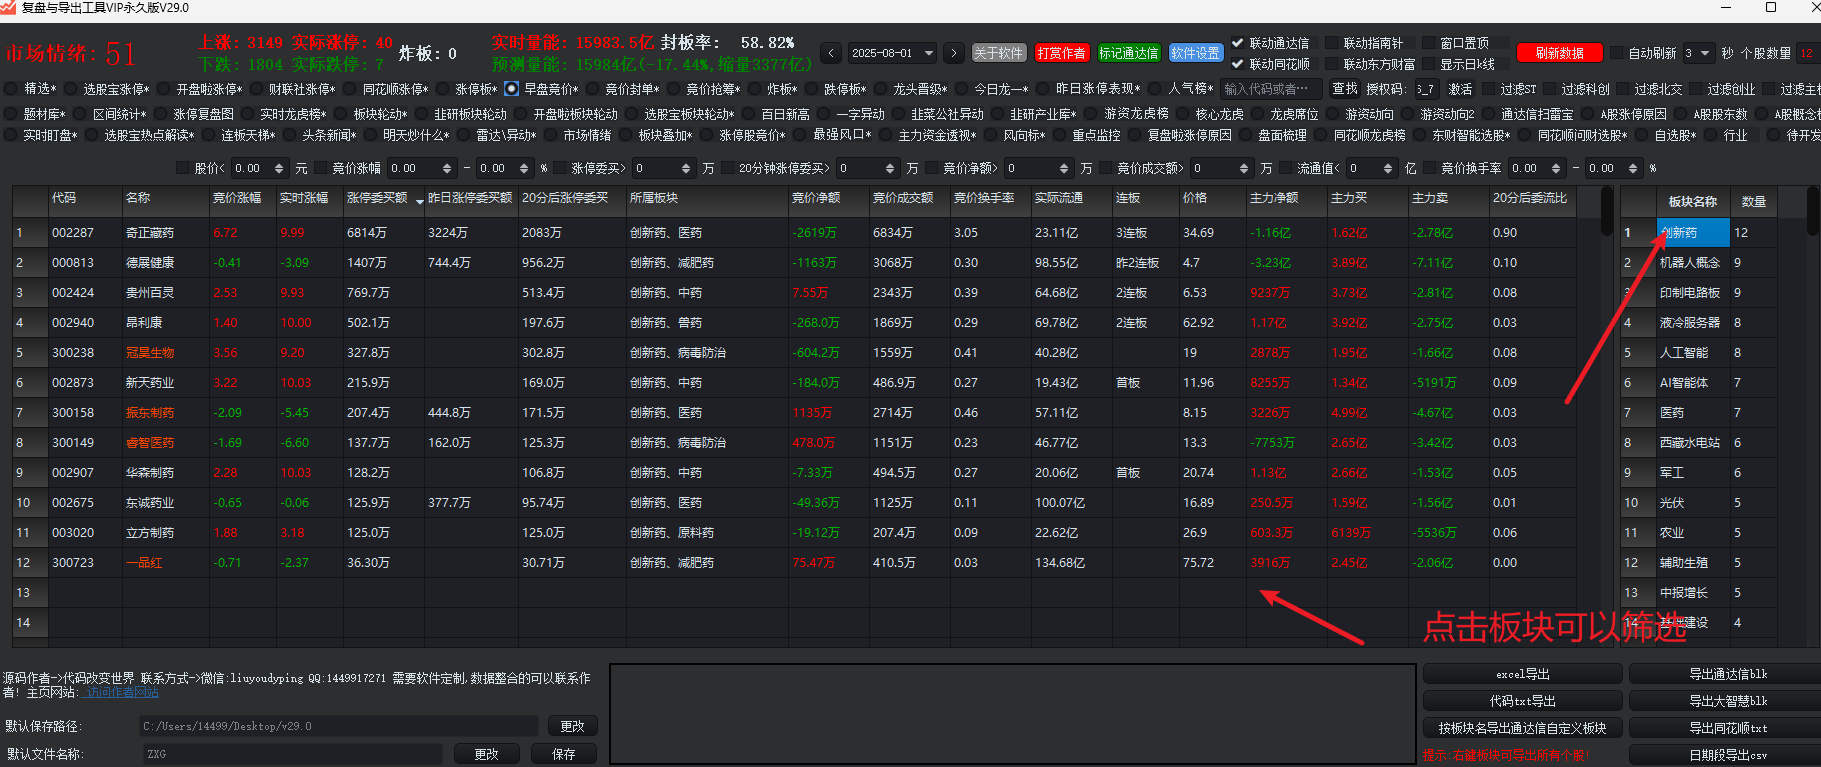The width and height of the screenshot is (1821, 767).
Task: Select the 精选 radio option
Action: [x=12, y=89]
